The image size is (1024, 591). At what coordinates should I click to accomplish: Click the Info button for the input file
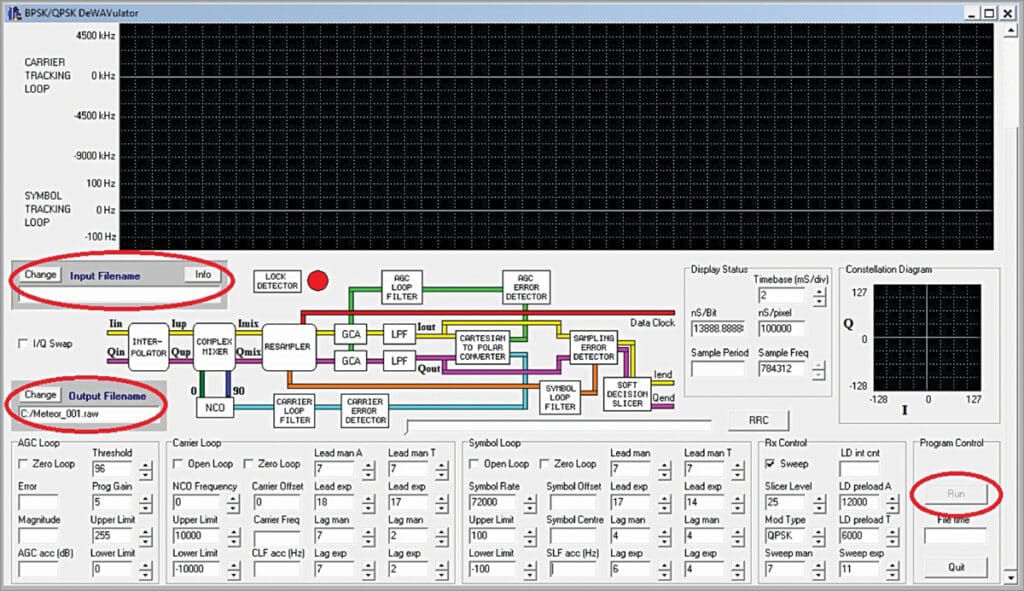pos(203,275)
